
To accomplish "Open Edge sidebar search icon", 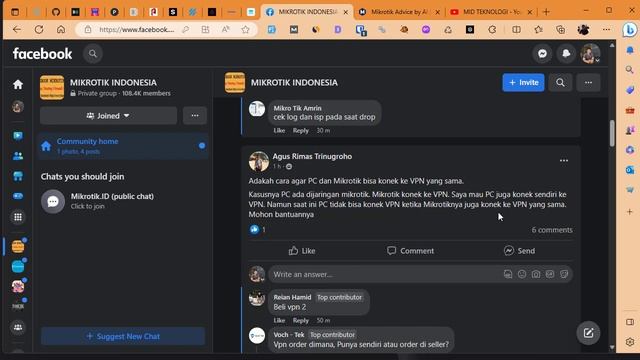I will (630, 70).
